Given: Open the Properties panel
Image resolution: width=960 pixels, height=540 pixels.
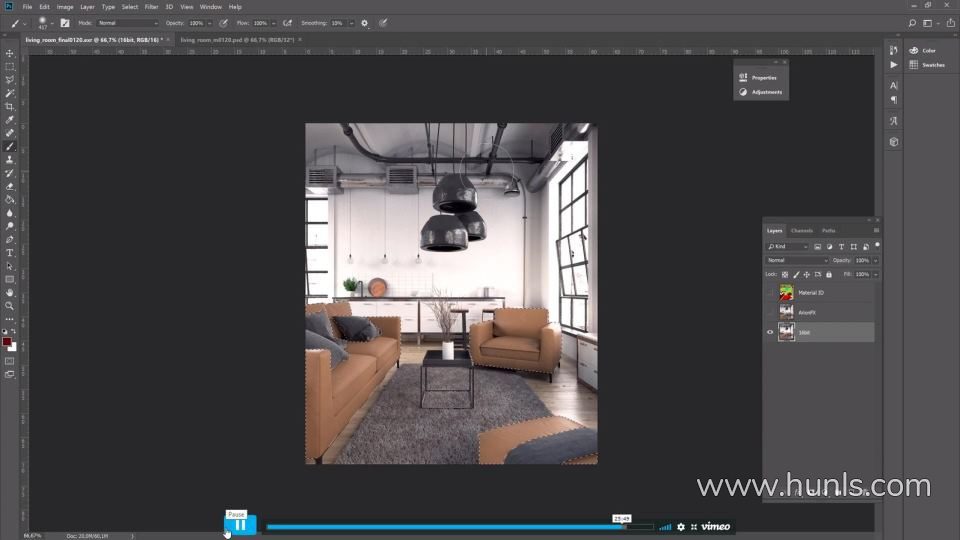Looking at the screenshot, I should (760, 77).
